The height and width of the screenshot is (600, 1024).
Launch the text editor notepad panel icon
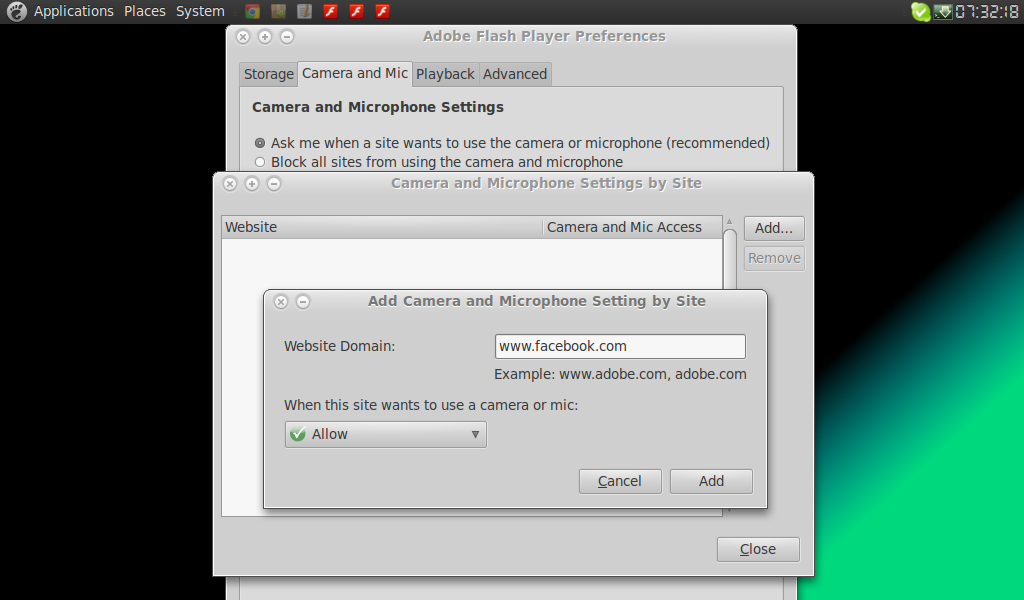coord(304,11)
